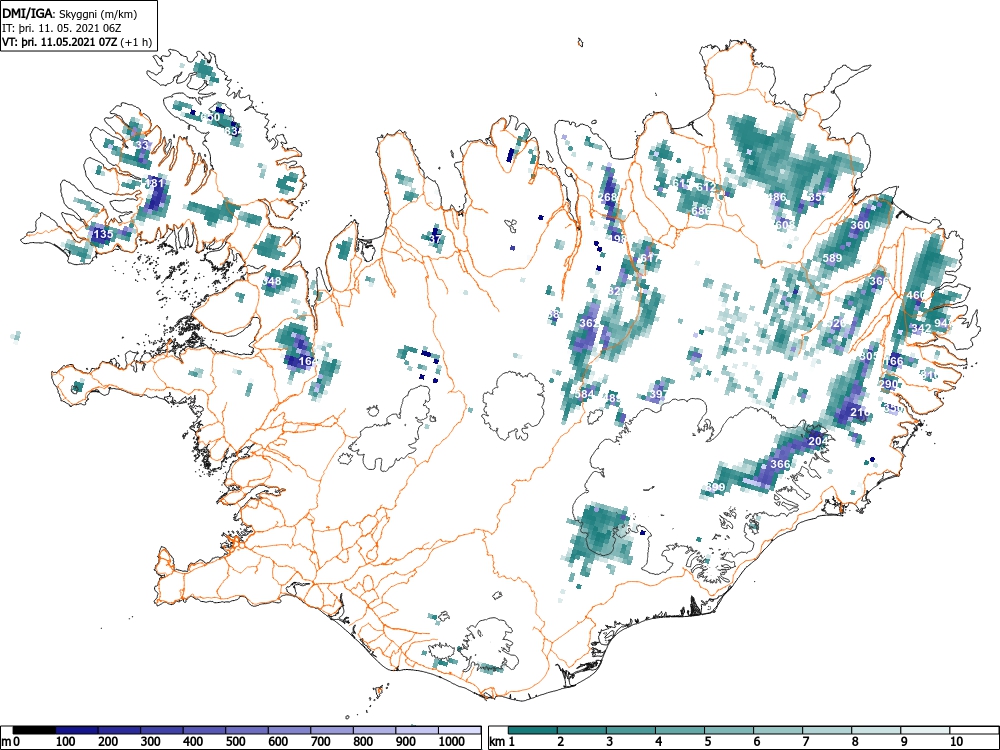Click the '8' label on the km legend
This screenshot has height=750, width=1000.
[x=855, y=742]
